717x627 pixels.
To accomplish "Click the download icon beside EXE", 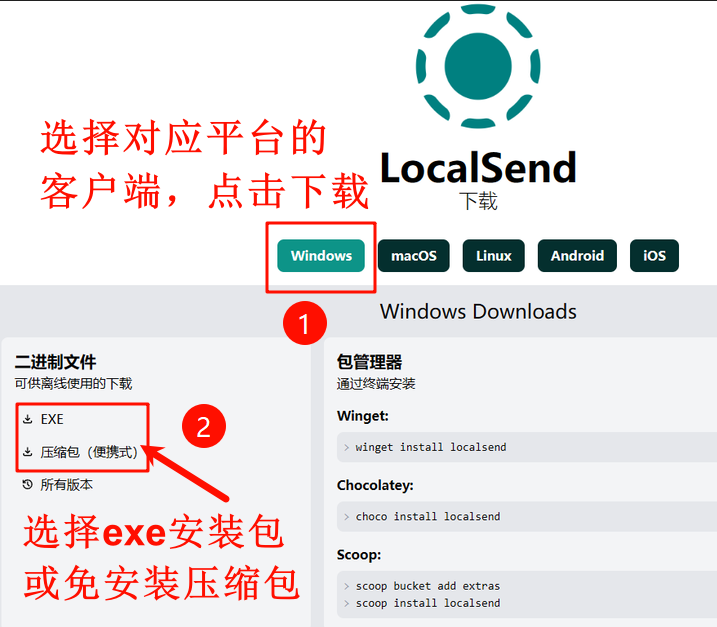I will tap(28, 419).
